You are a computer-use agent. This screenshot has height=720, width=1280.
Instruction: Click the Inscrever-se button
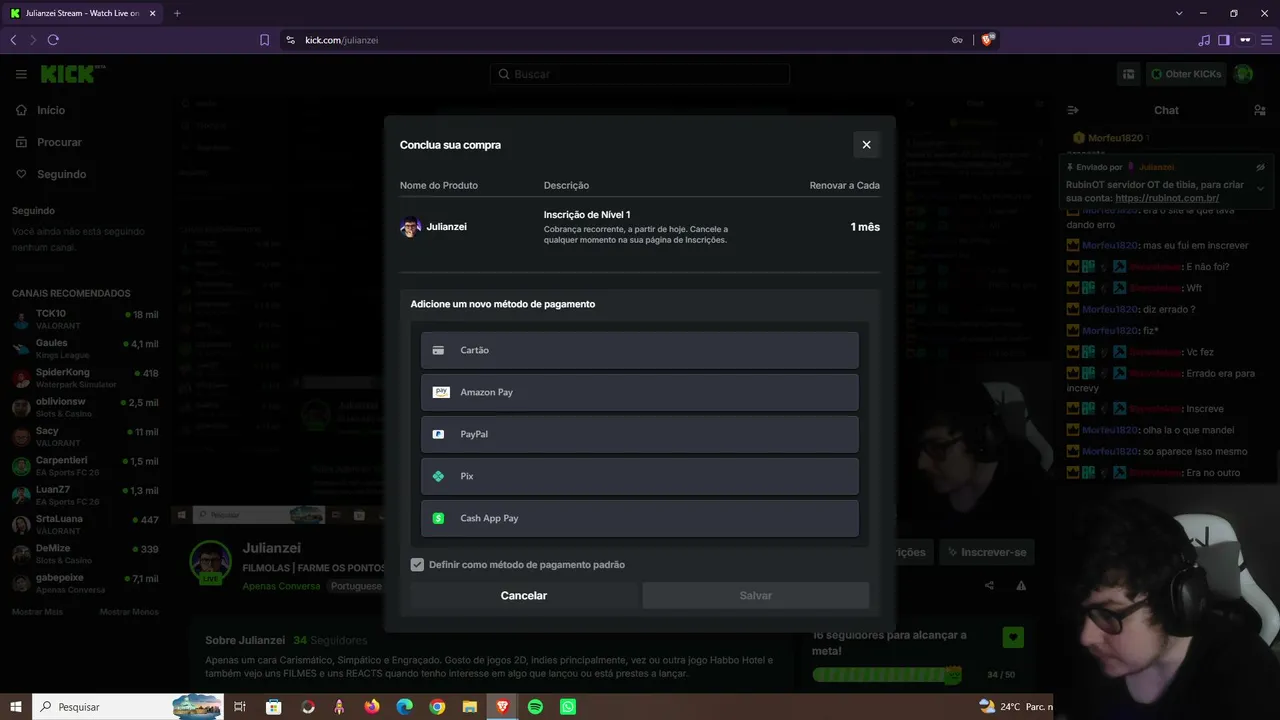tap(986, 552)
